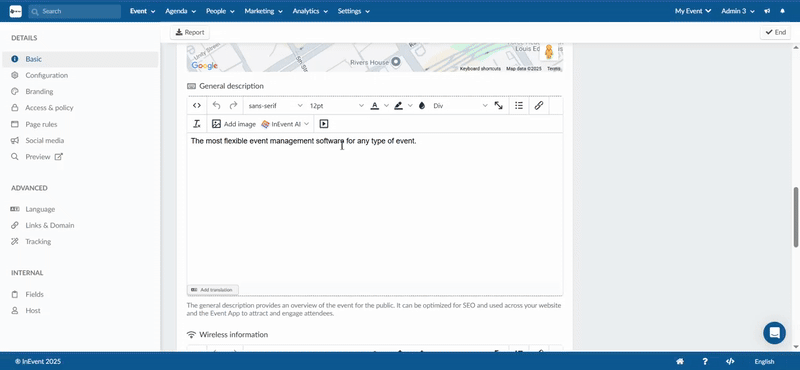Undo last edit in description editor
This screenshot has width=800, height=370.
point(216,106)
